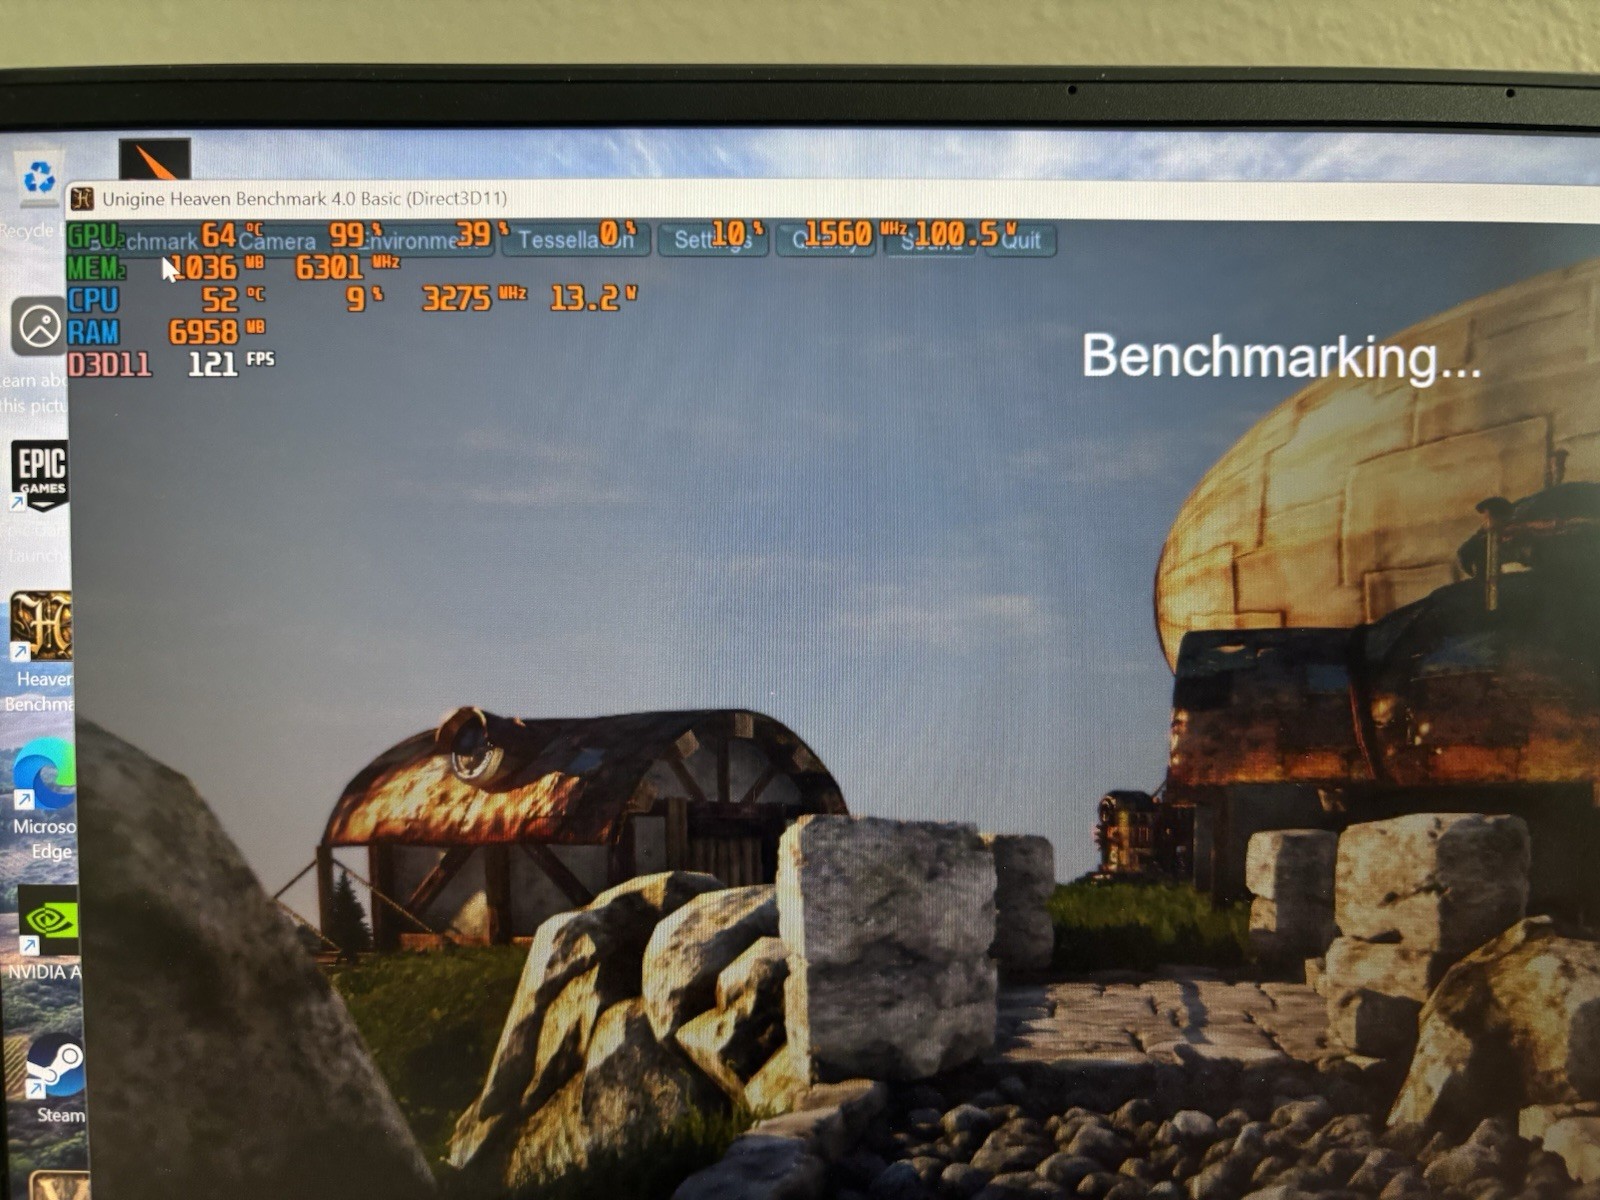The width and height of the screenshot is (1600, 1200).
Task: Click the CPU 3275 MHz overlay value
Action: pyautogui.click(x=474, y=298)
